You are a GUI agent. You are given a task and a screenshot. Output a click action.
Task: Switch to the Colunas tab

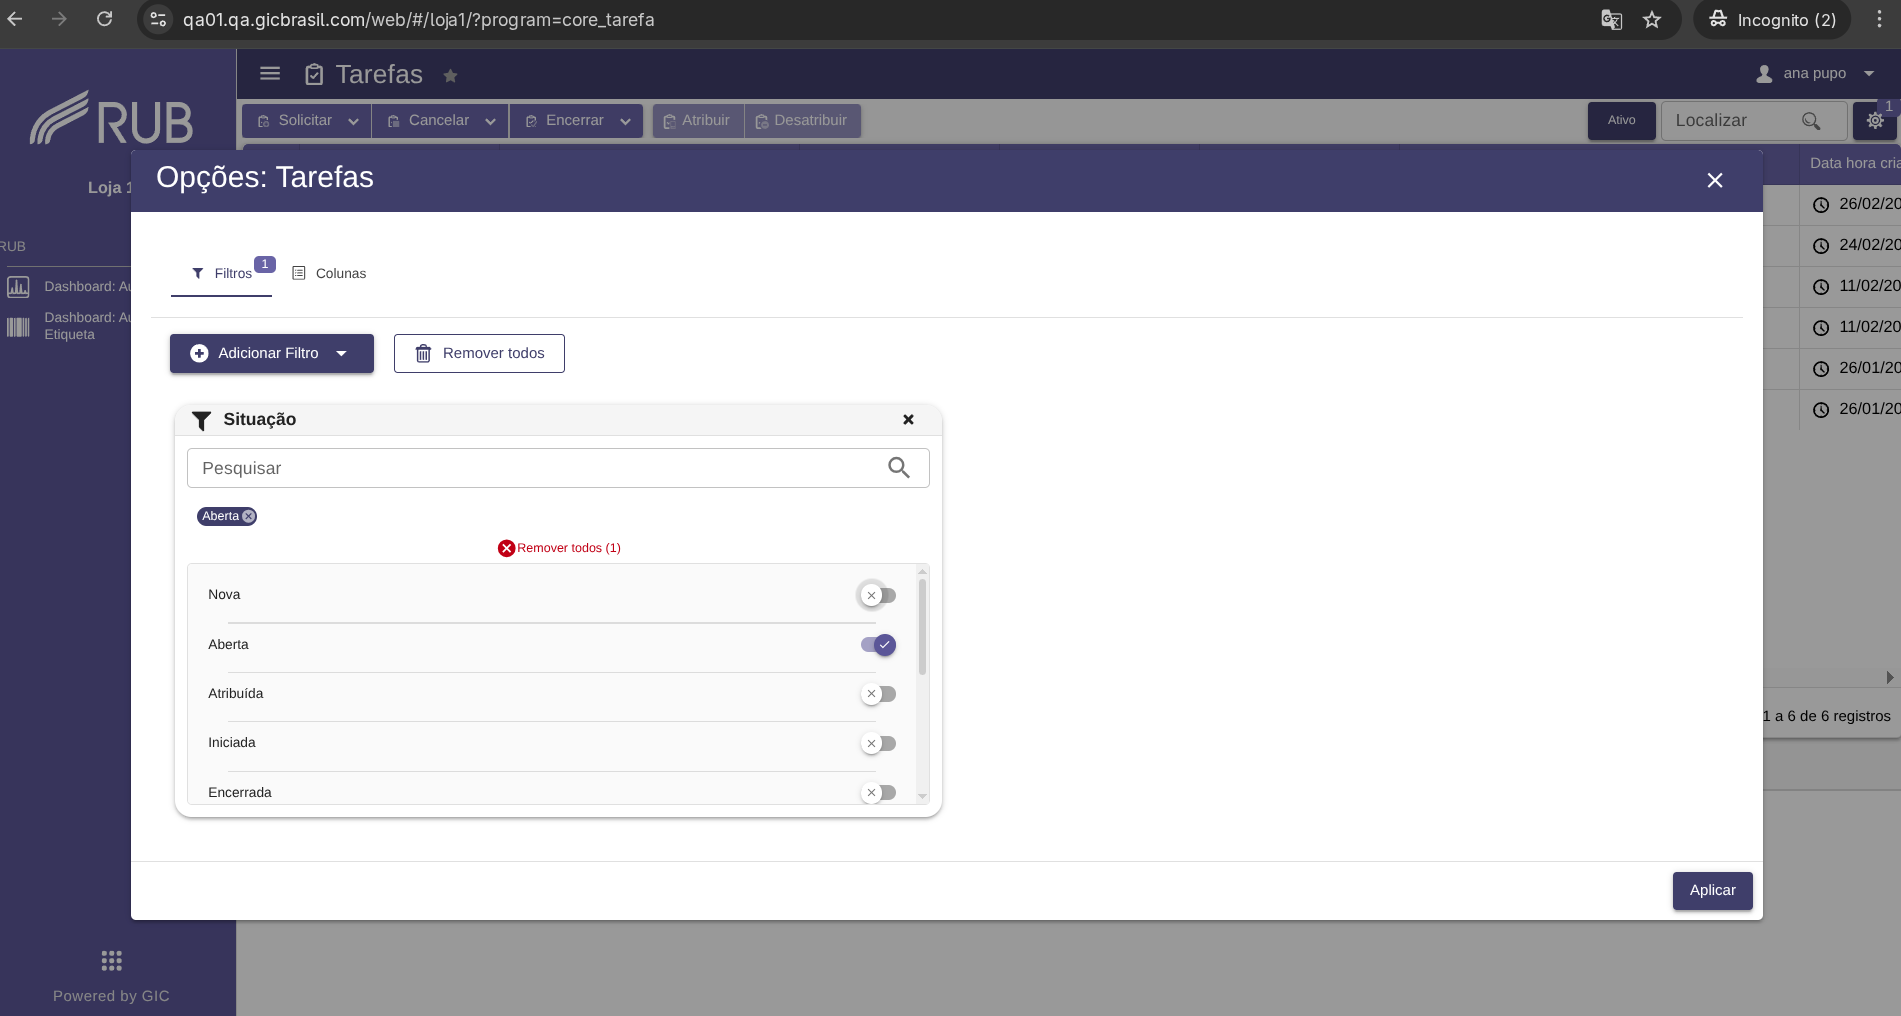(329, 273)
